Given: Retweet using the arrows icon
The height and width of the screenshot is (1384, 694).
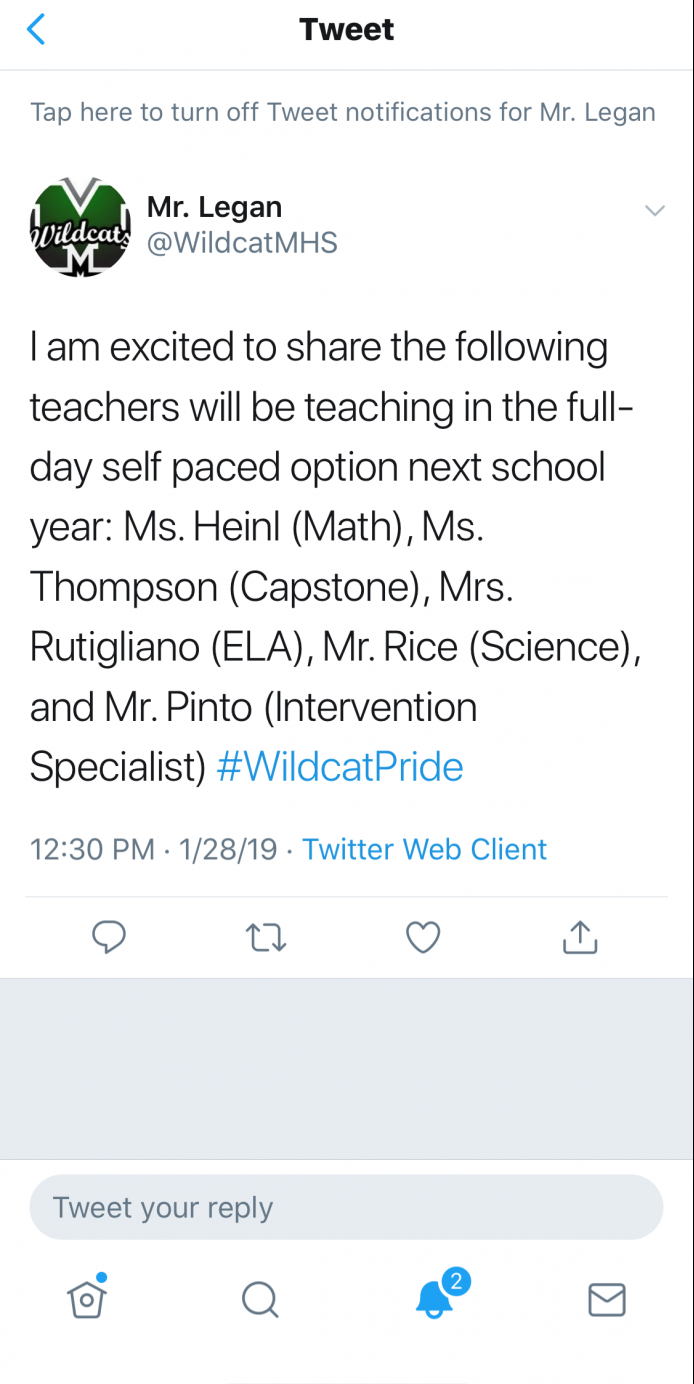Looking at the screenshot, I should (x=266, y=937).
